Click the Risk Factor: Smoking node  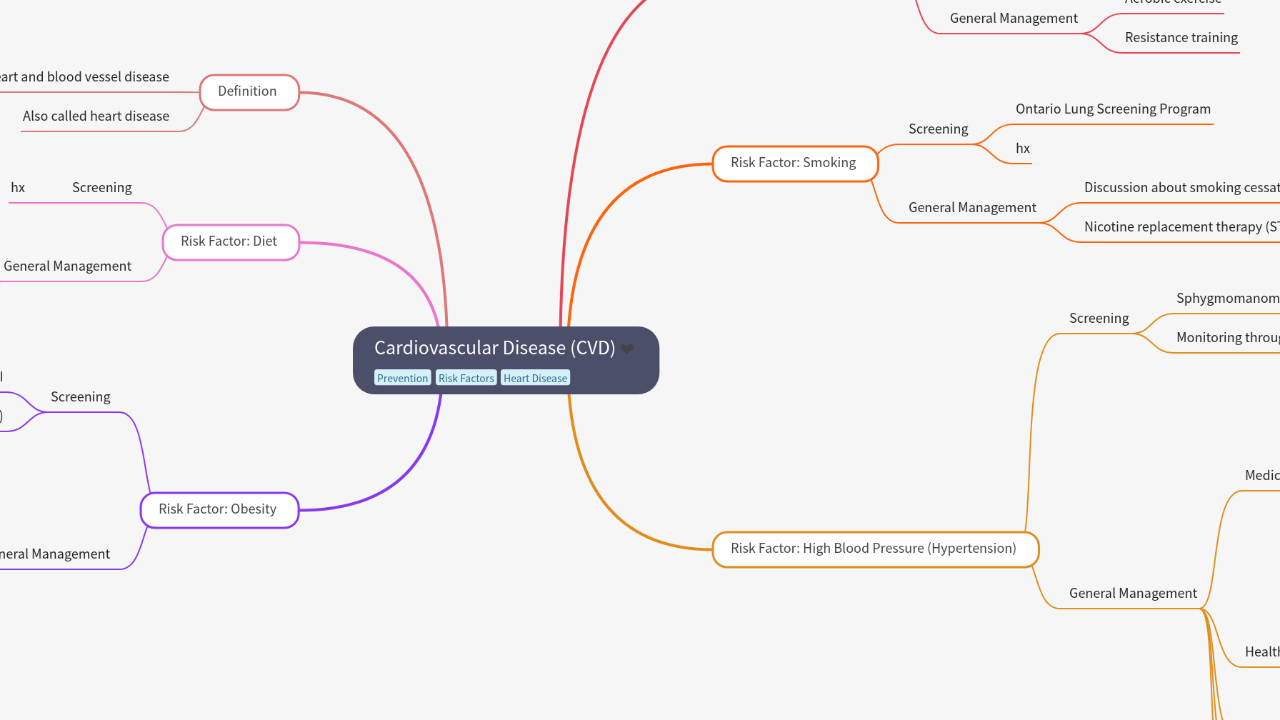(793, 163)
